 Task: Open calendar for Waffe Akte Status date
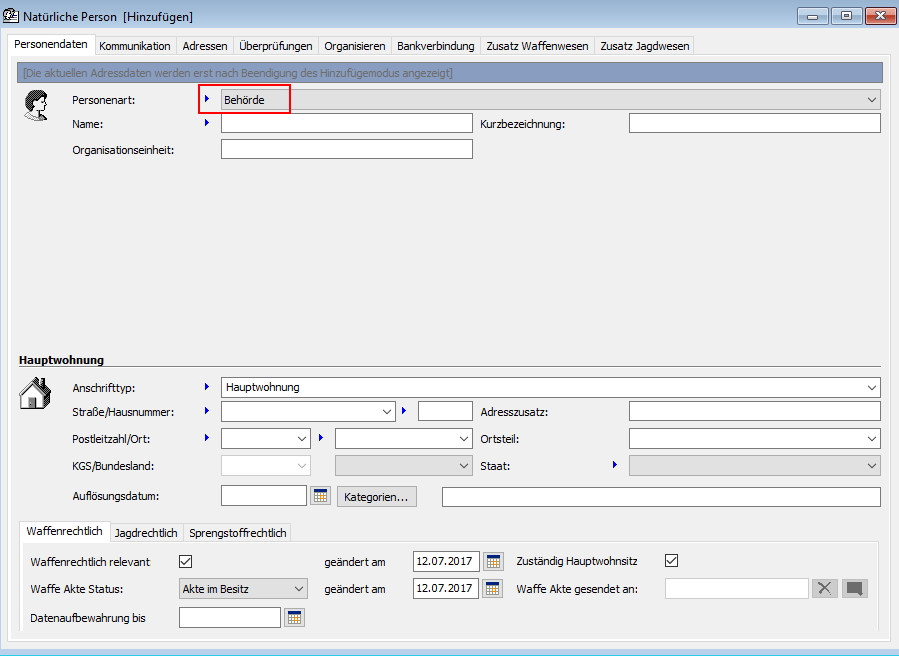(493, 589)
